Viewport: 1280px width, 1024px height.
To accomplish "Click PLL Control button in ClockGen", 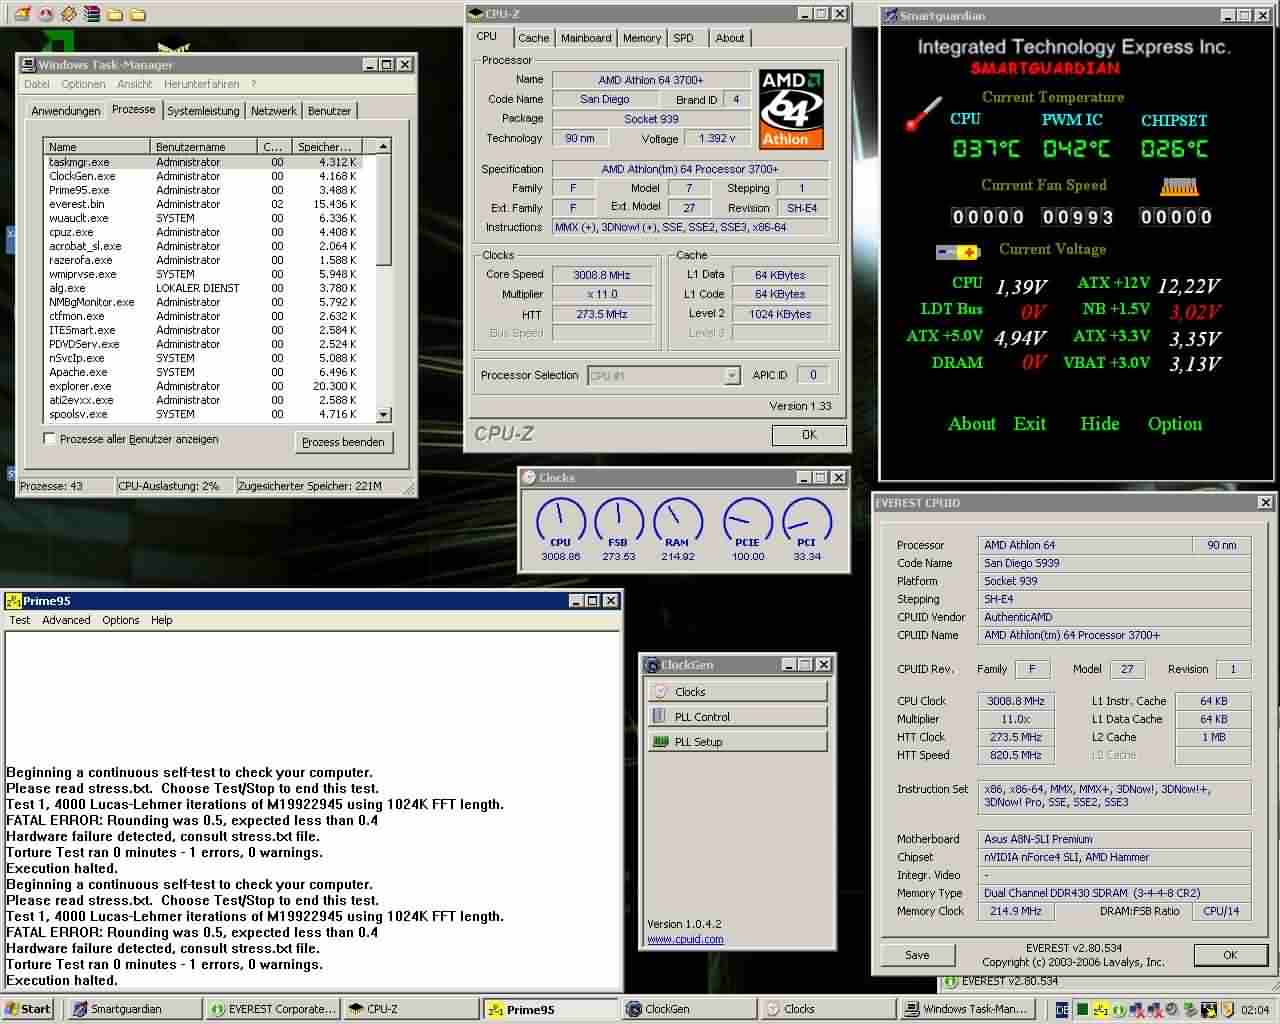I will (x=738, y=717).
